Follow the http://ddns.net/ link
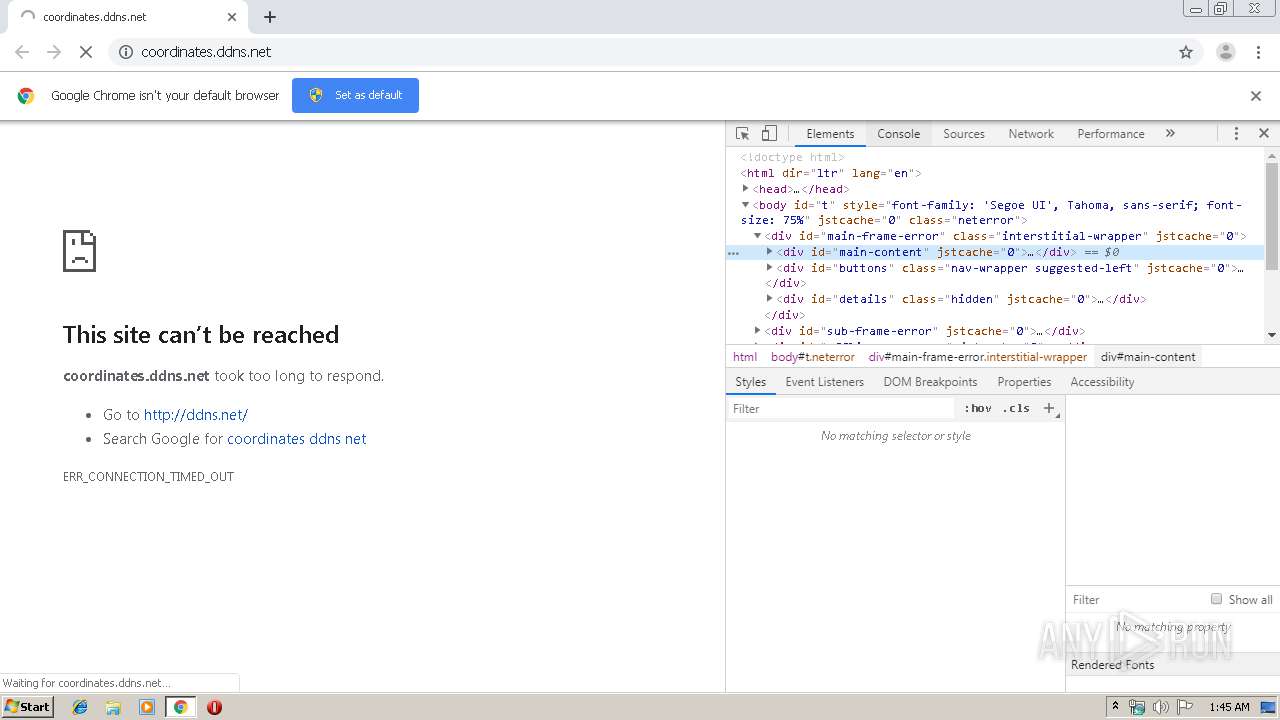Screen dimensions: 1280x720 [x=196, y=414]
